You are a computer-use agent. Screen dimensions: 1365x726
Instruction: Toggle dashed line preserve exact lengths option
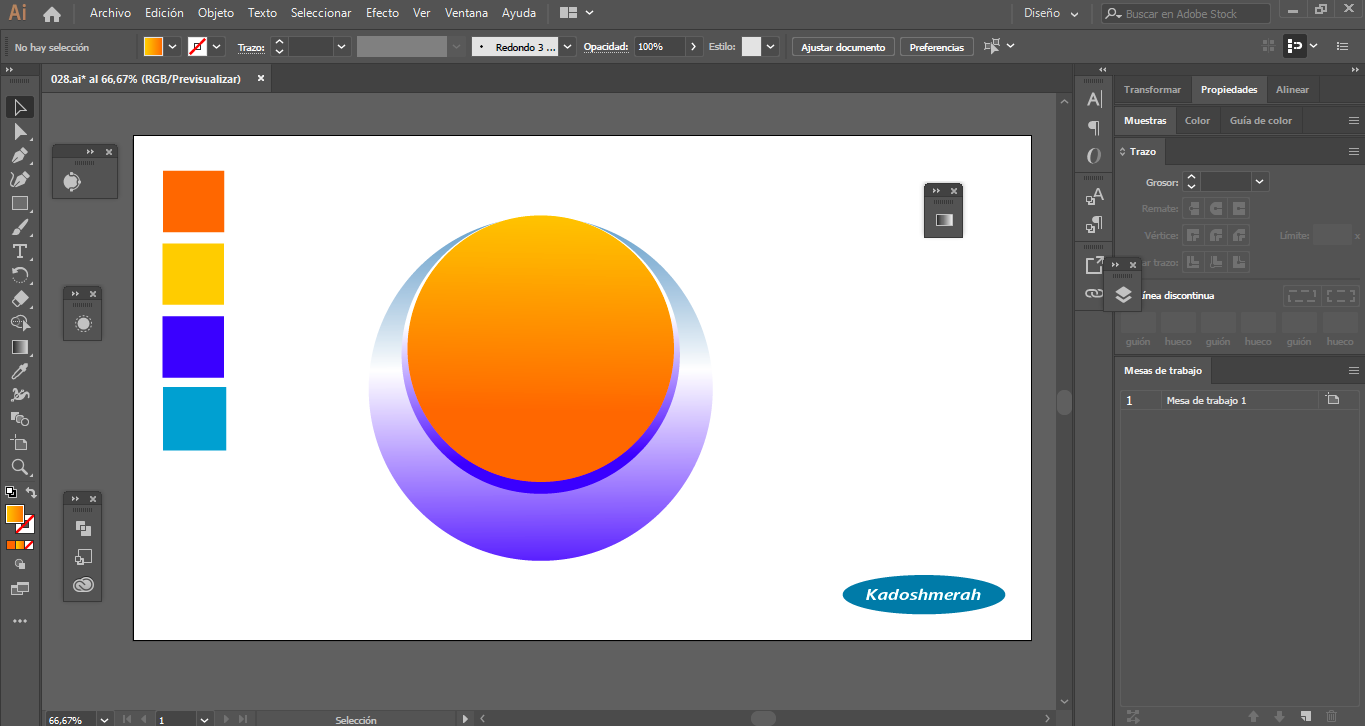pos(1302,296)
